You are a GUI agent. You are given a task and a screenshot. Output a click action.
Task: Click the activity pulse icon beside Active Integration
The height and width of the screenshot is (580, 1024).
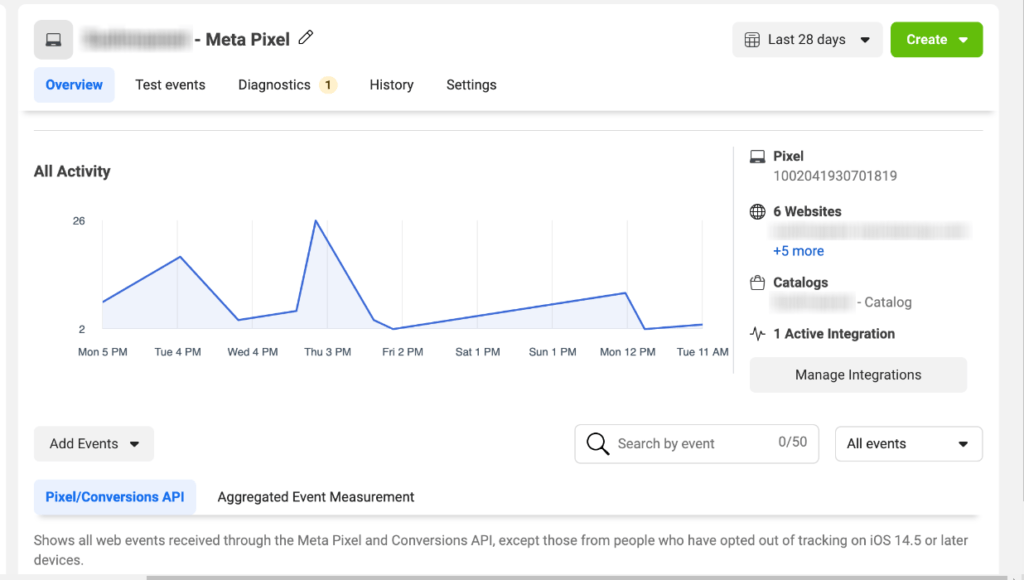[x=758, y=334]
